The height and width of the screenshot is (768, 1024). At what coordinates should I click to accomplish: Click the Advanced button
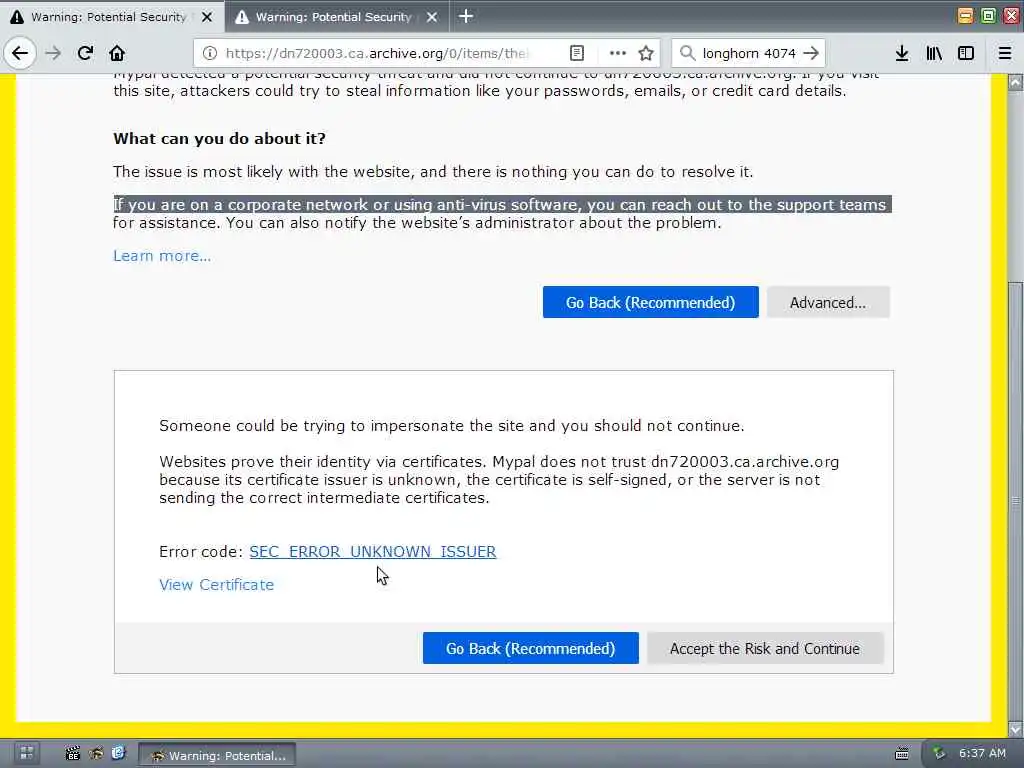(828, 302)
